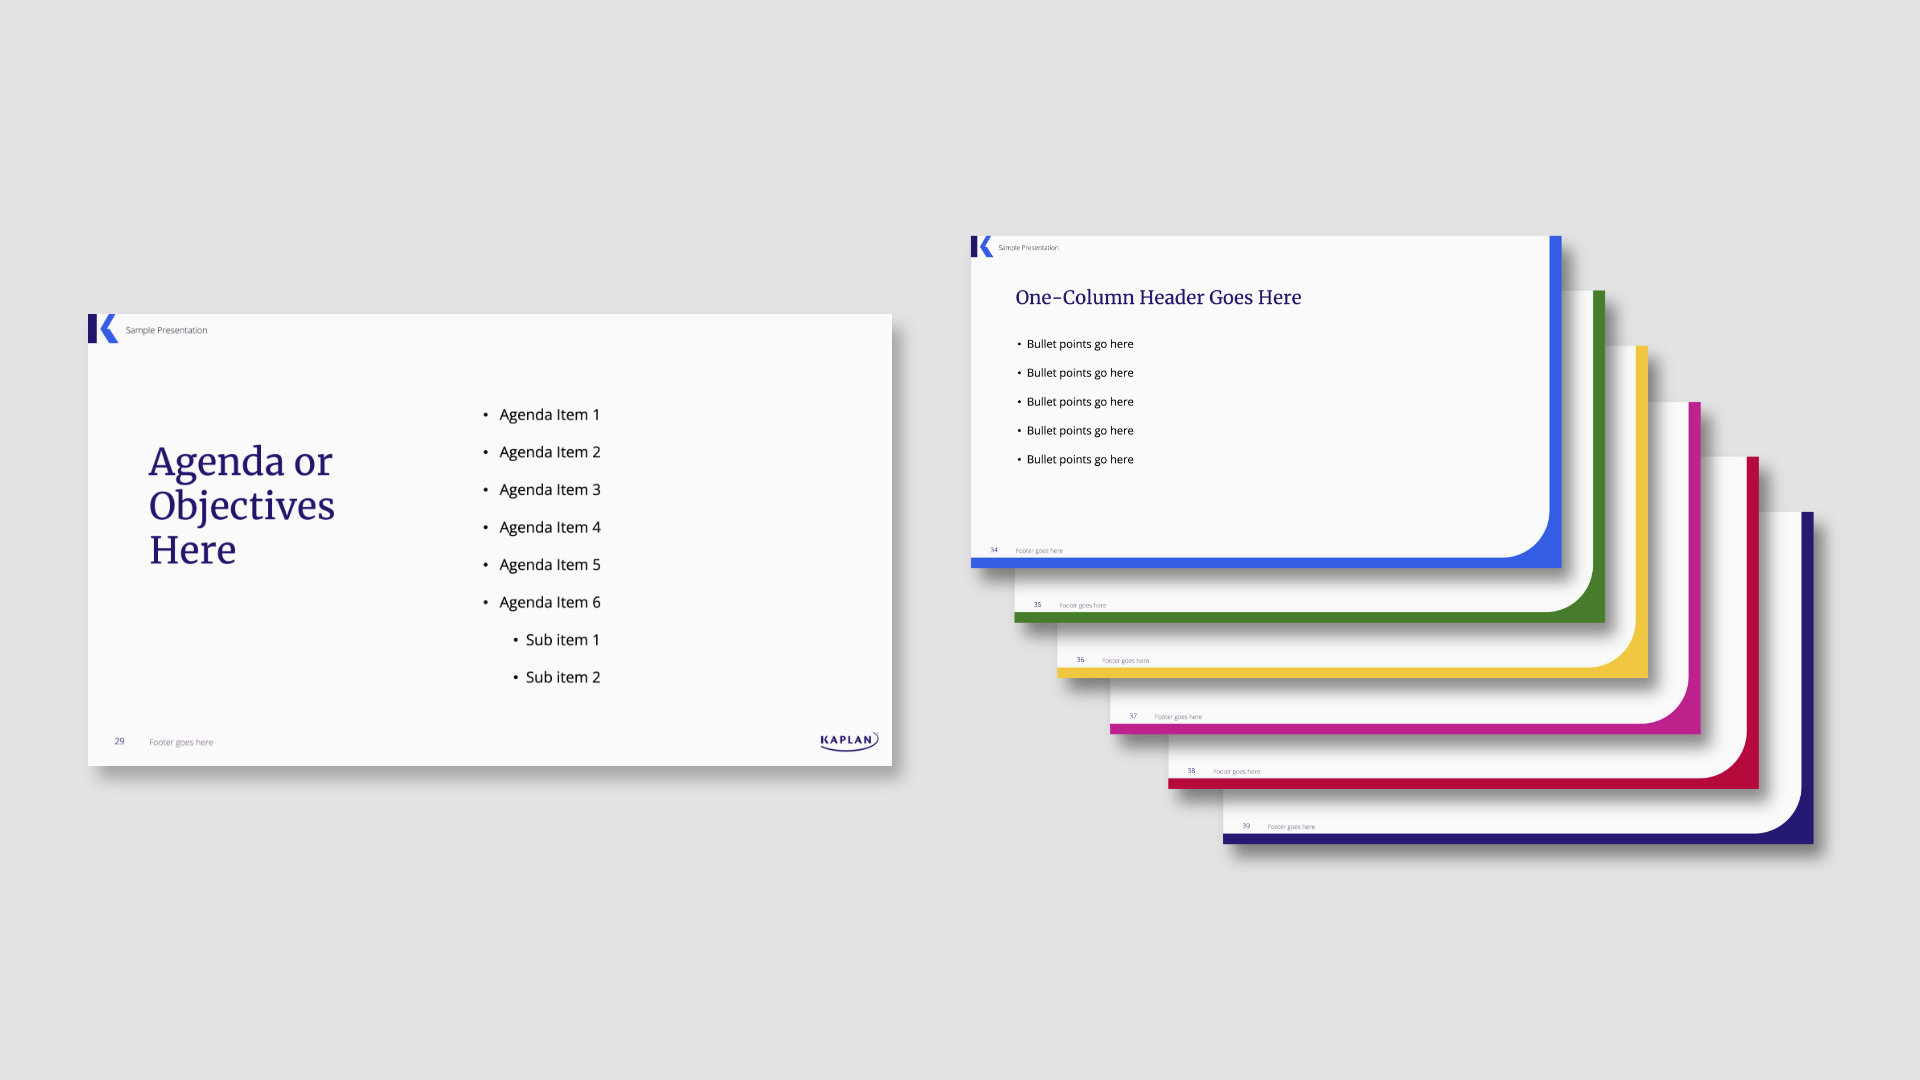This screenshot has width=1920, height=1080.
Task: Click 'Sample Presentation' label on agenda slide
Action: tap(166, 331)
